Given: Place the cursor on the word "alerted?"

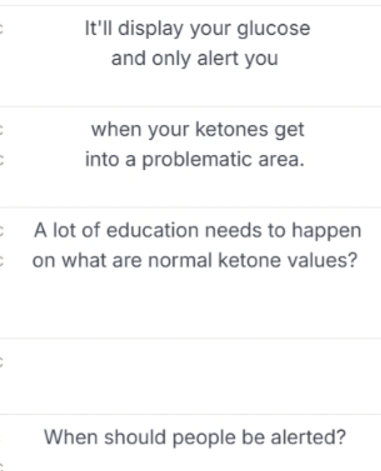Looking at the screenshot, I should click(x=308, y=437).
